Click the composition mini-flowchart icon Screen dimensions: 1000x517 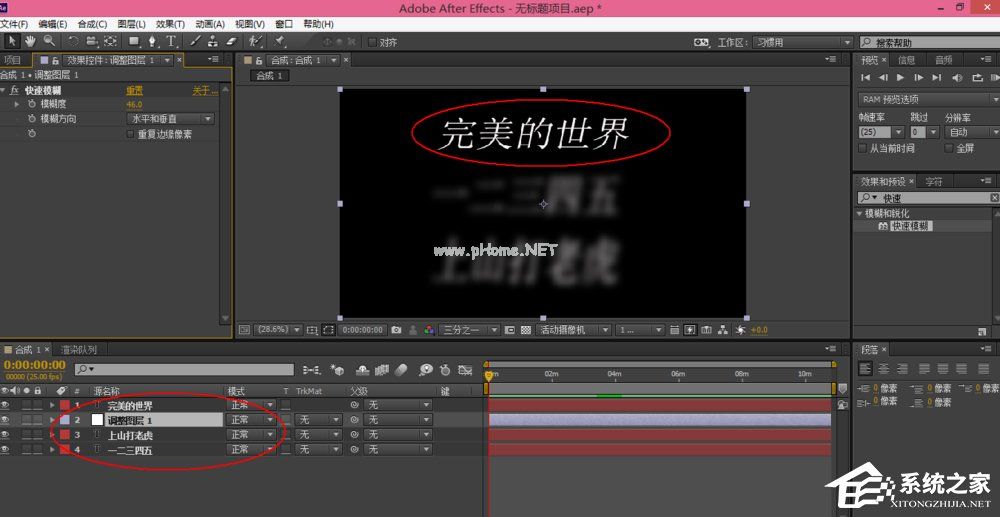pyautogui.click(x=311, y=370)
